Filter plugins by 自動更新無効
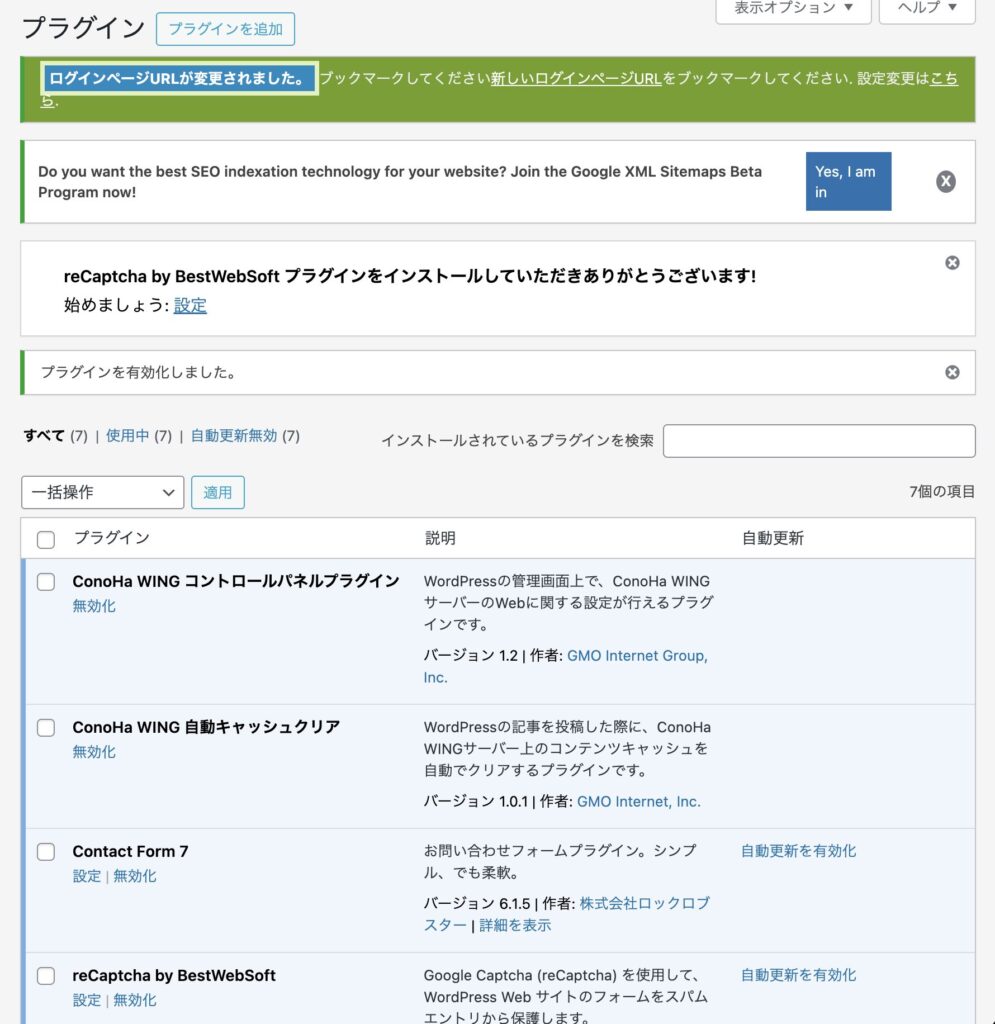The image size is (995, 1024). tap(234, 436)
